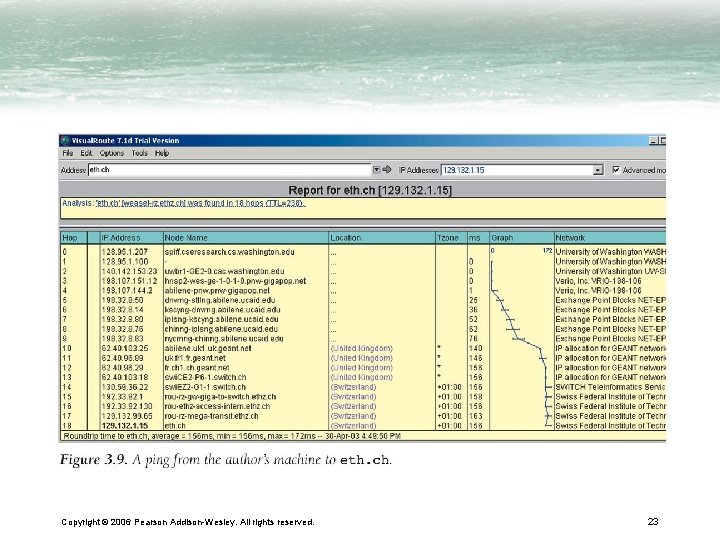
Task: Select node spiff.cseresearch.cs.washington.edu
Action: point(230,252)
